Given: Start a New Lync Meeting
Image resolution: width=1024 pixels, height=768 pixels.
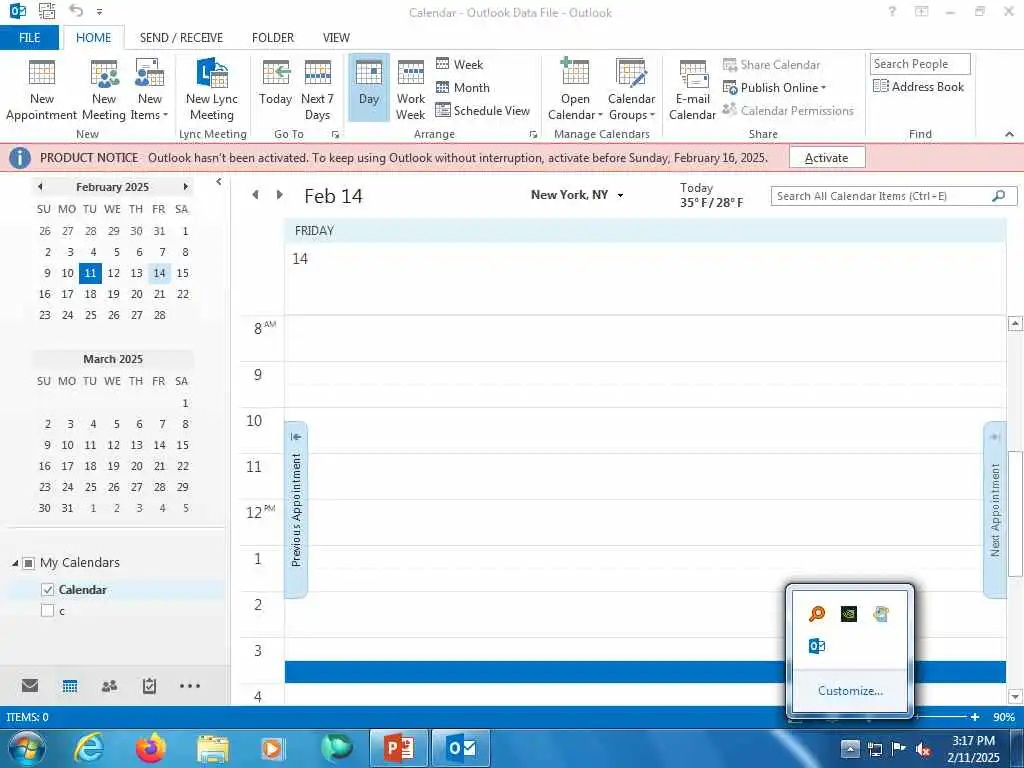Looking at the screenshot, I should pyautogui.click(x=212, y=89).
